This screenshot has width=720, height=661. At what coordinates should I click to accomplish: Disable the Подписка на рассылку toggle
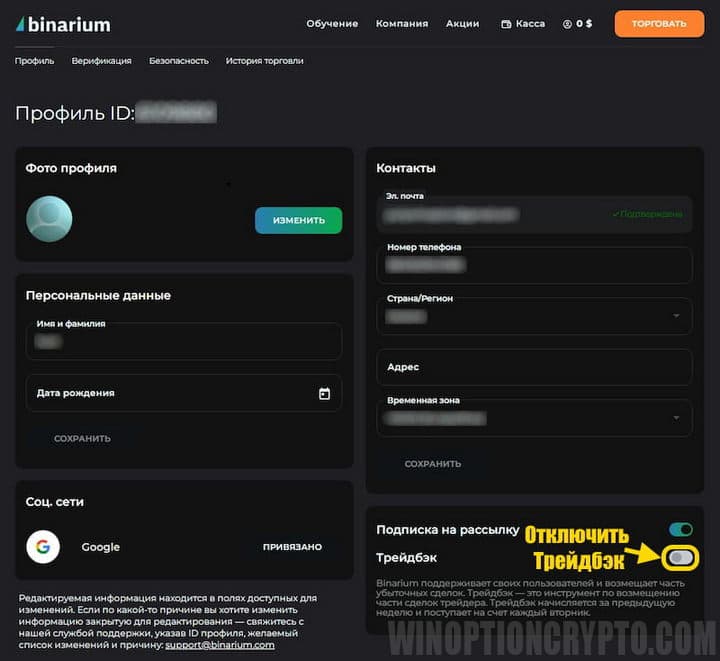[x=681, y=529]
